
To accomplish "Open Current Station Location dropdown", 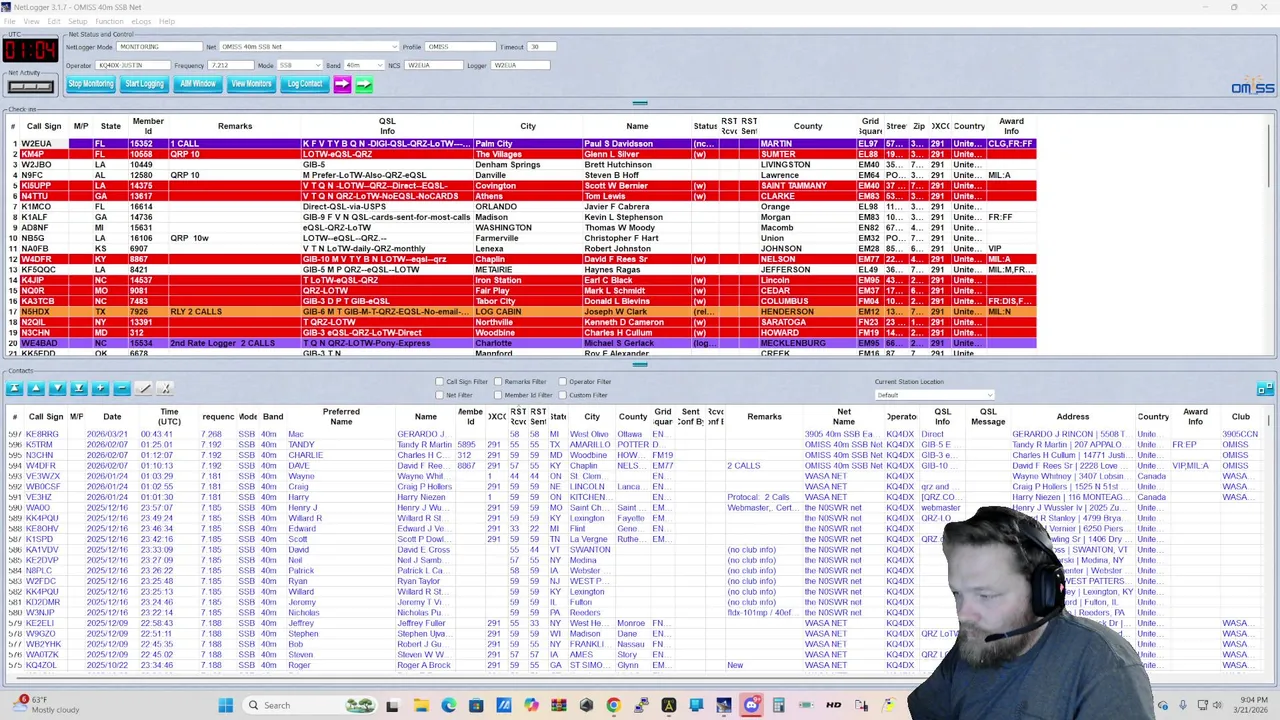I will (935, 395).
